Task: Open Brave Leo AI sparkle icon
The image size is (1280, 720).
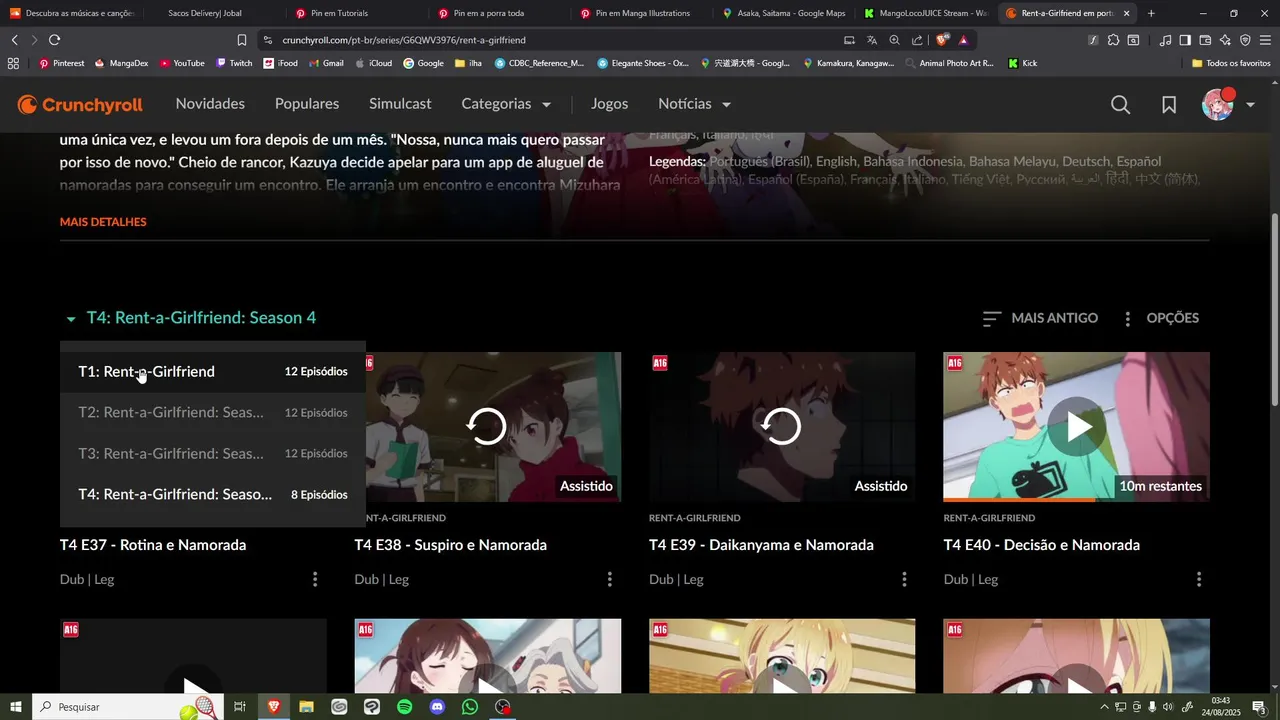Action: (1225, 40)
